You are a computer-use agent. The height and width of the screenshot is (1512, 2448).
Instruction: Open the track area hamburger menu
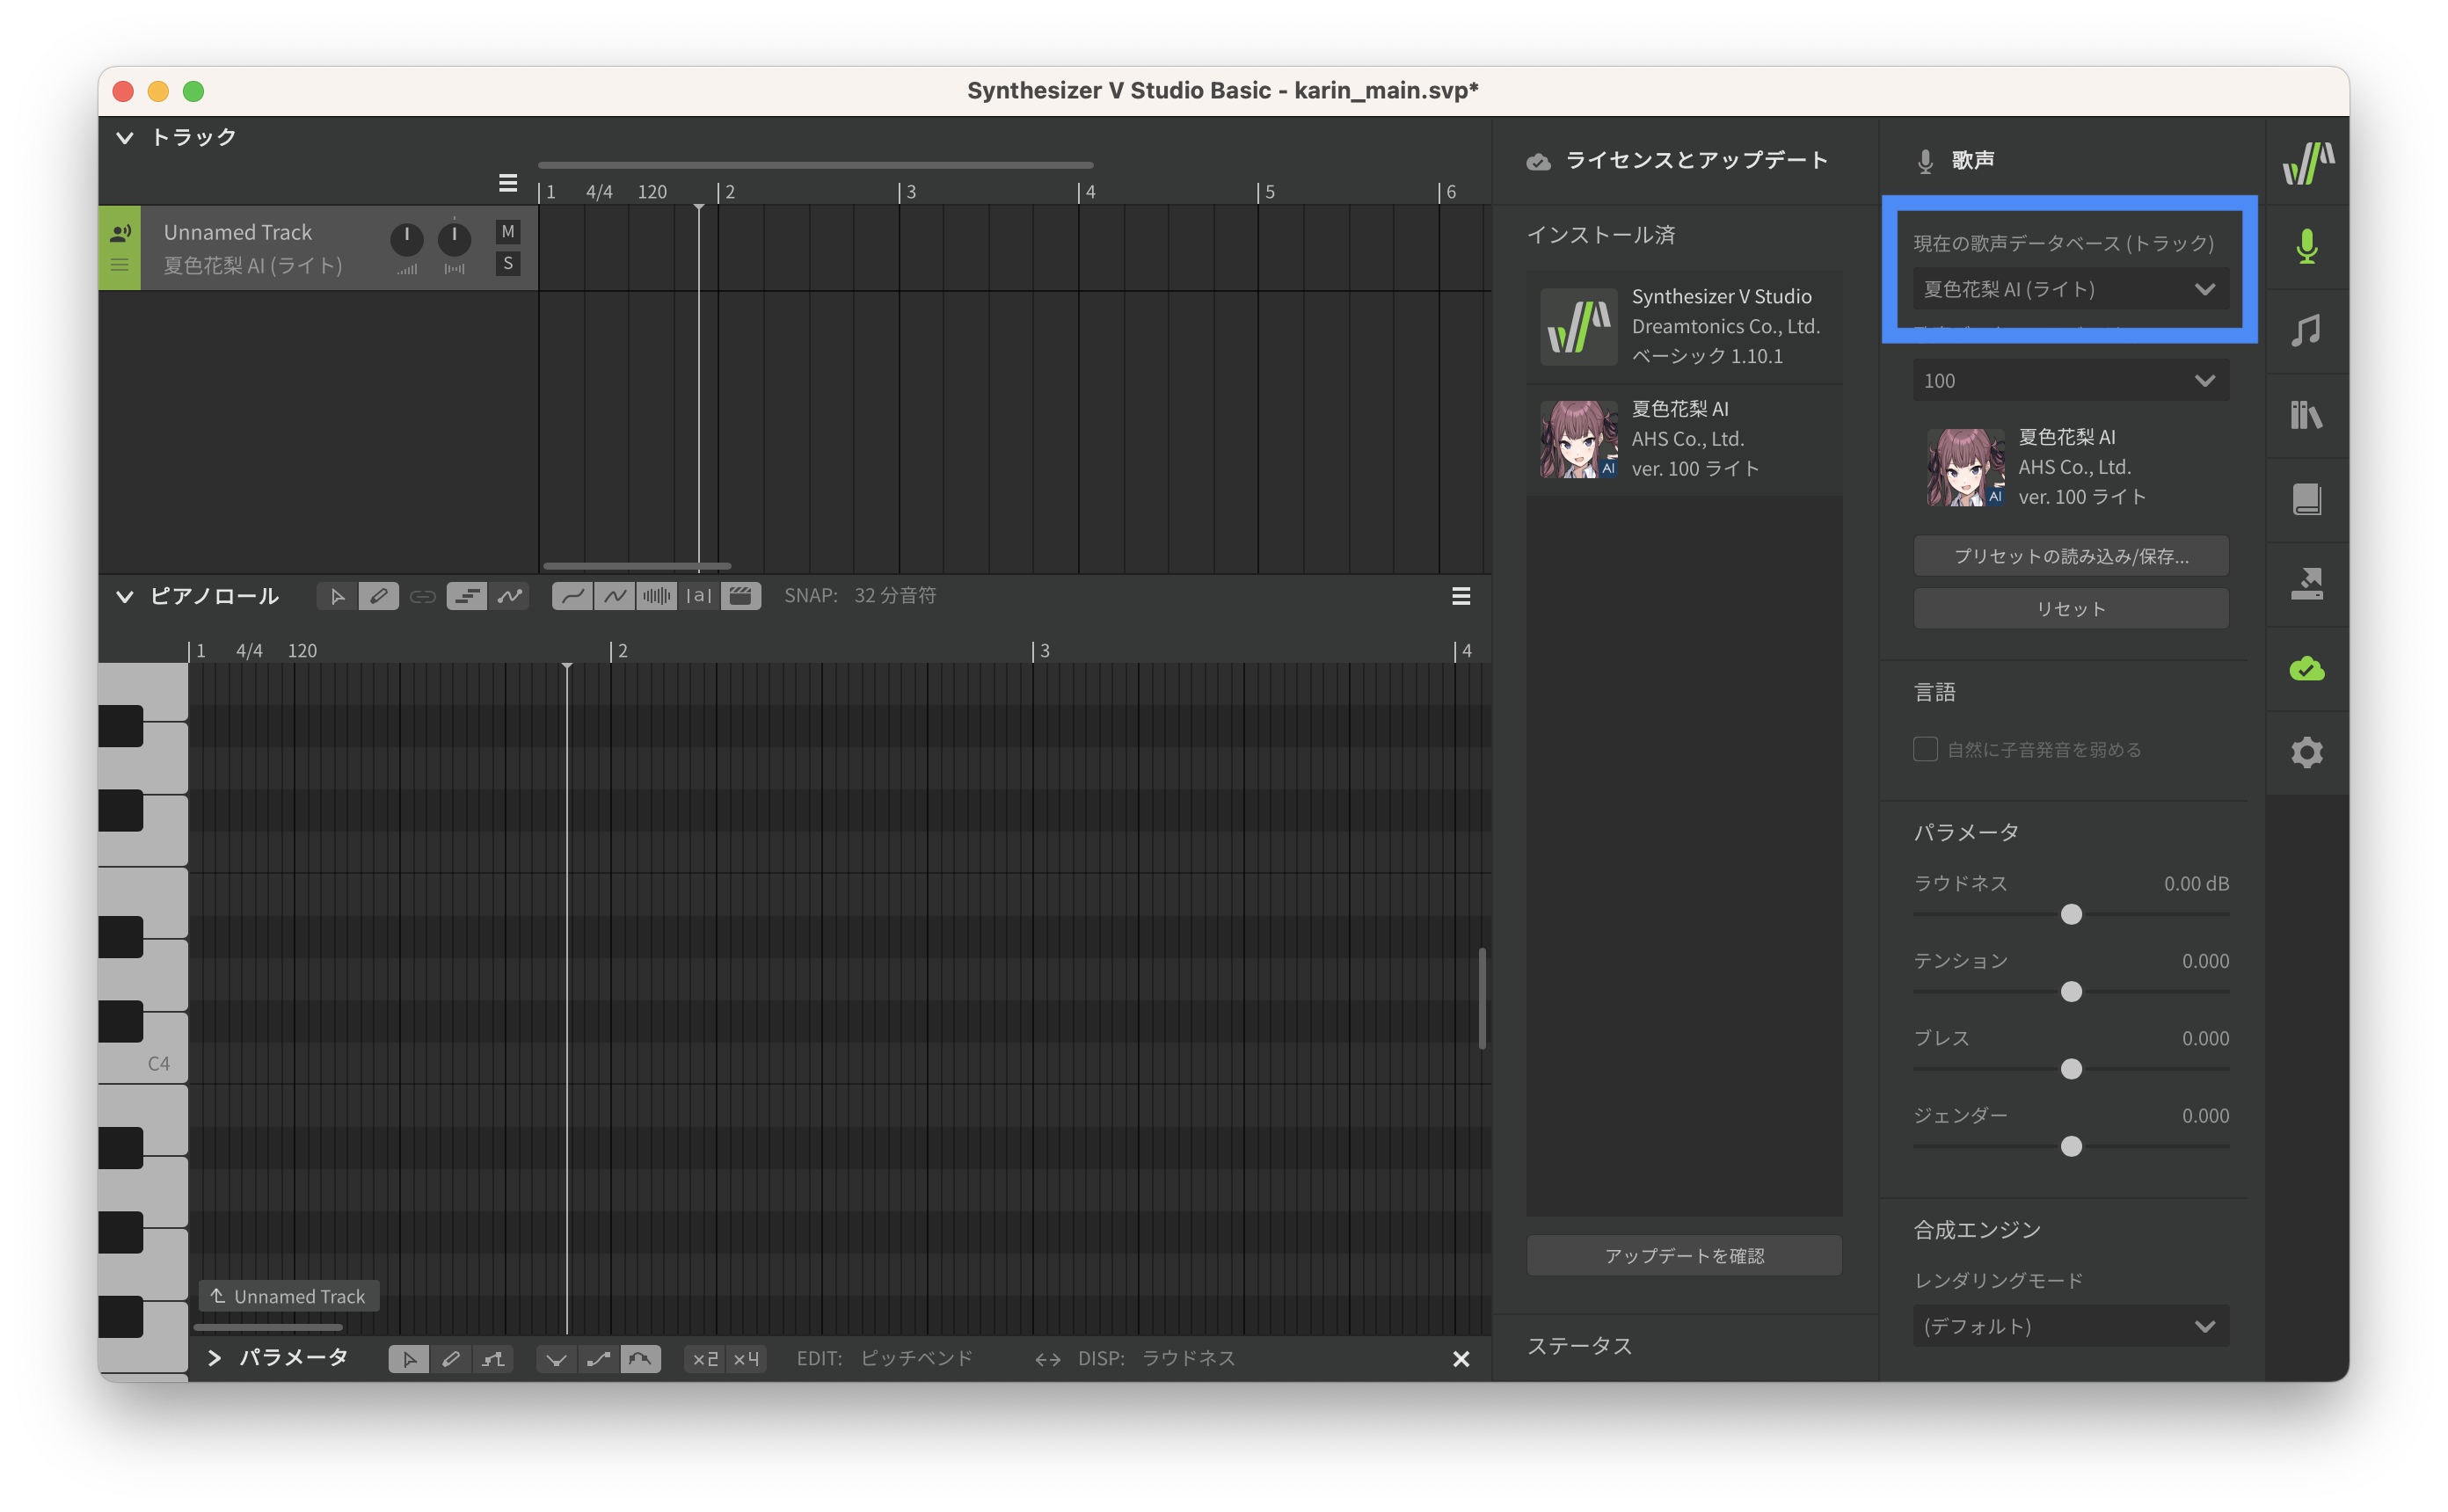point(508,183)
